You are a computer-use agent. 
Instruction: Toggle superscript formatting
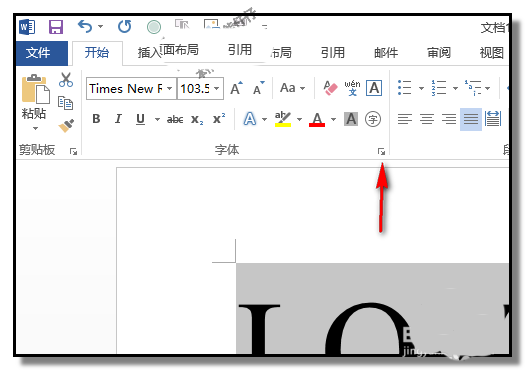[219, 119]
